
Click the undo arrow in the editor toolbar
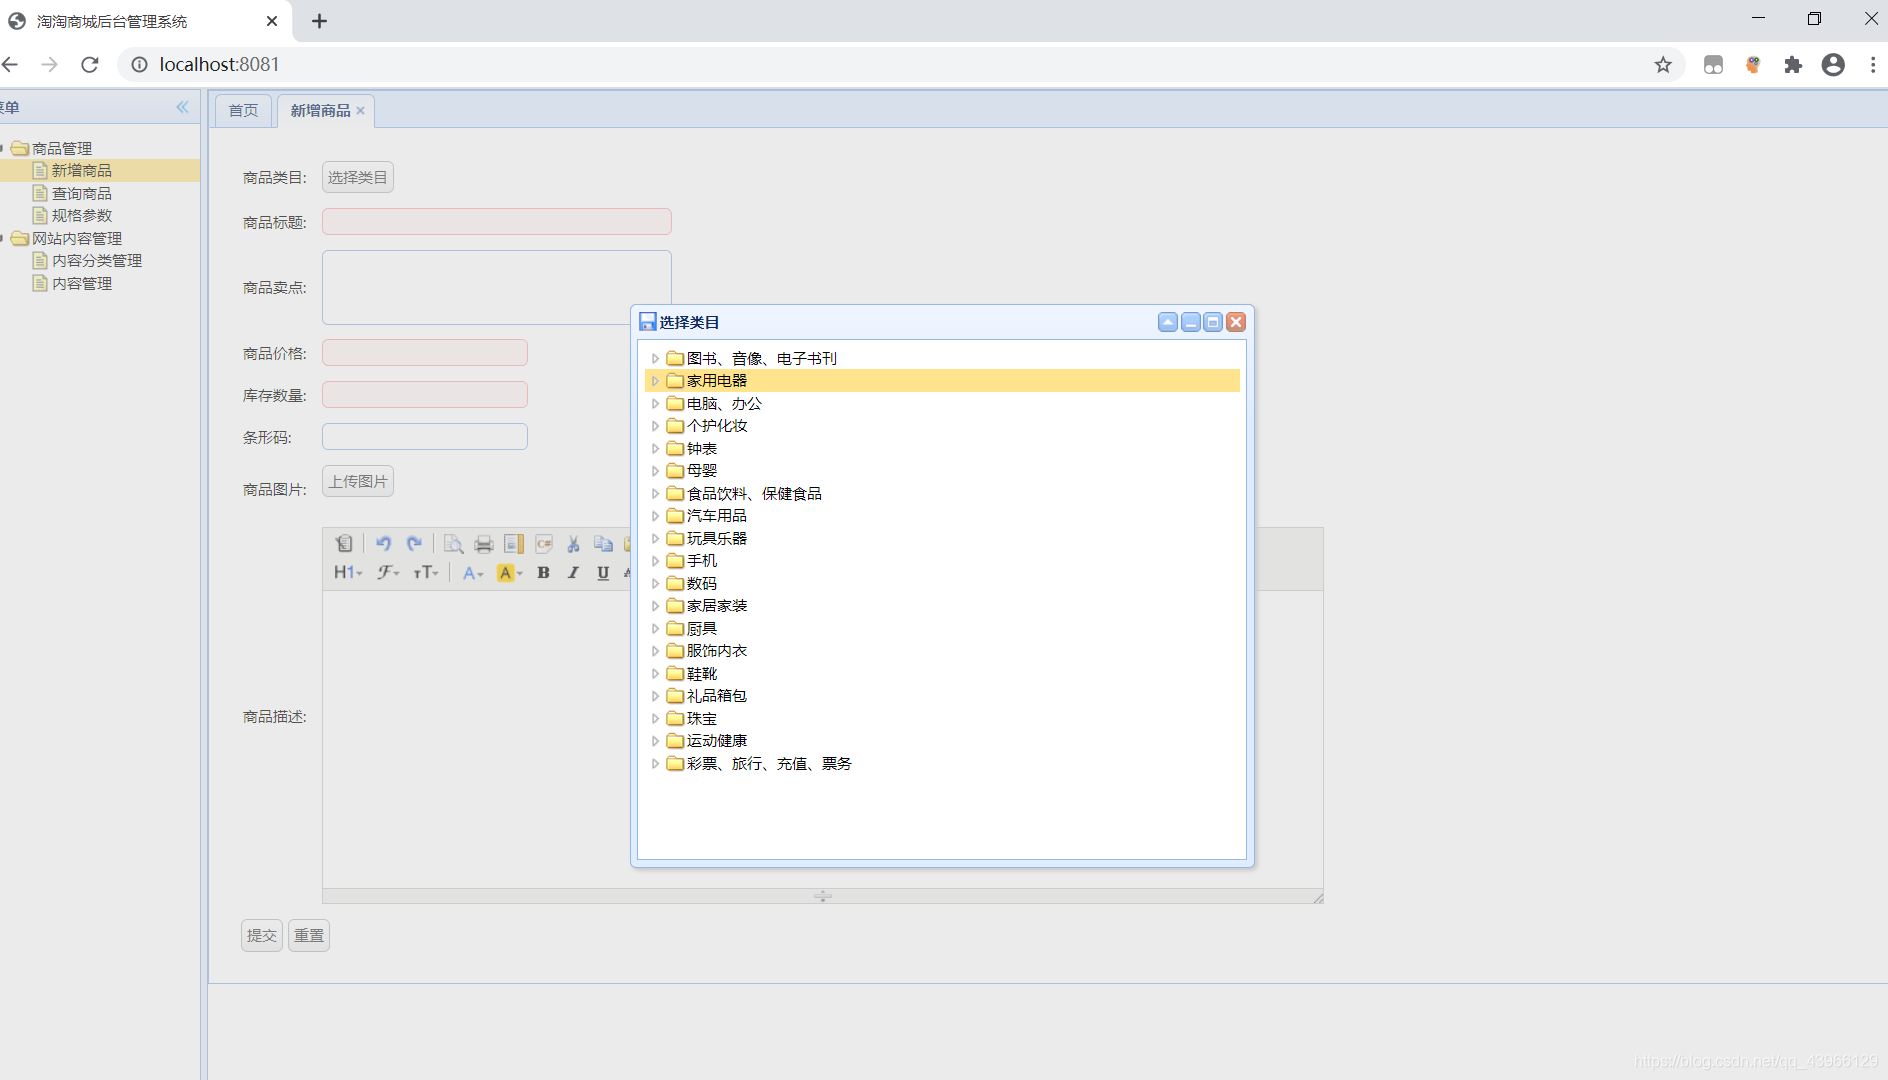[x=383, y=544]
